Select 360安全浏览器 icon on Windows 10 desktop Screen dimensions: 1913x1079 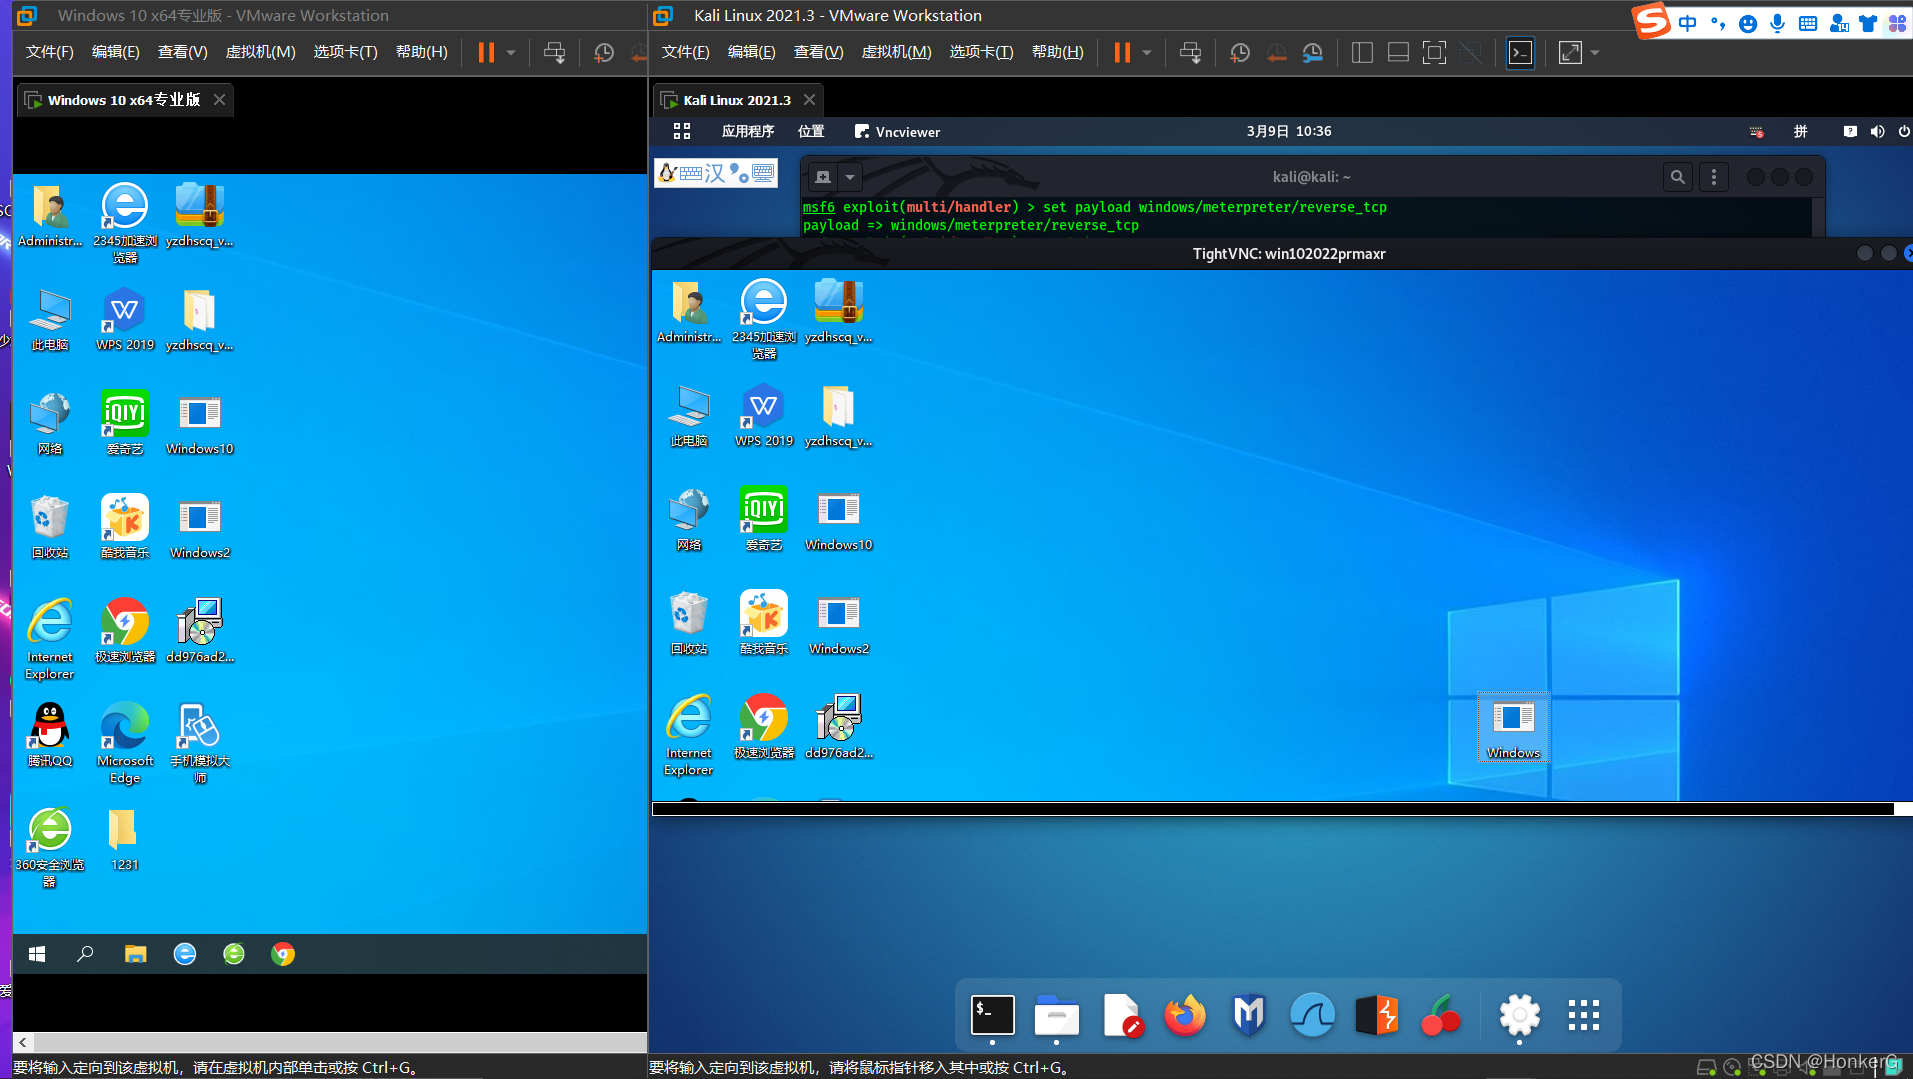pos(50,847)
